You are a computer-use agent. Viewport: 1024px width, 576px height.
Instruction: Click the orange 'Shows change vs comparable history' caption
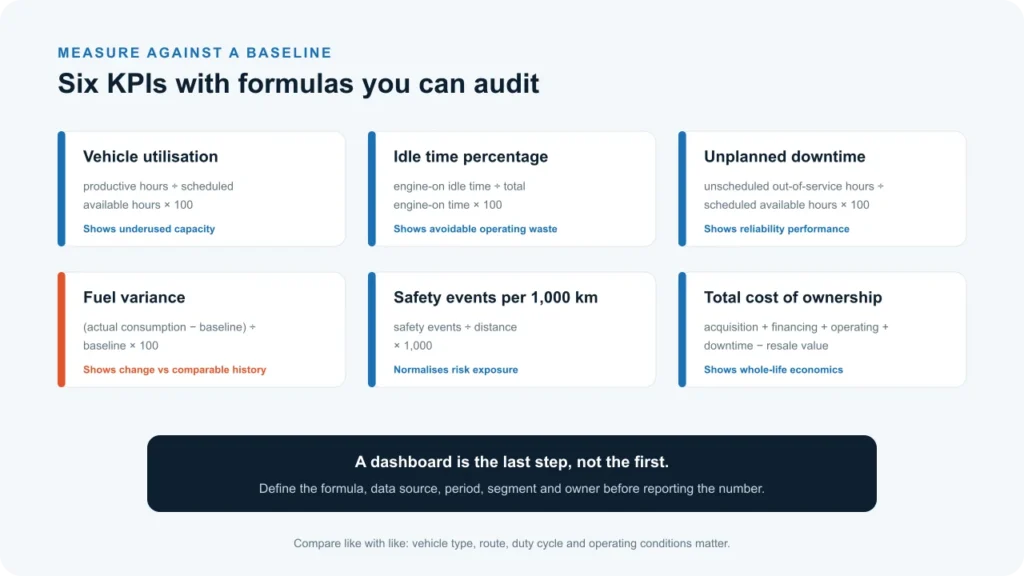[174, 370]
